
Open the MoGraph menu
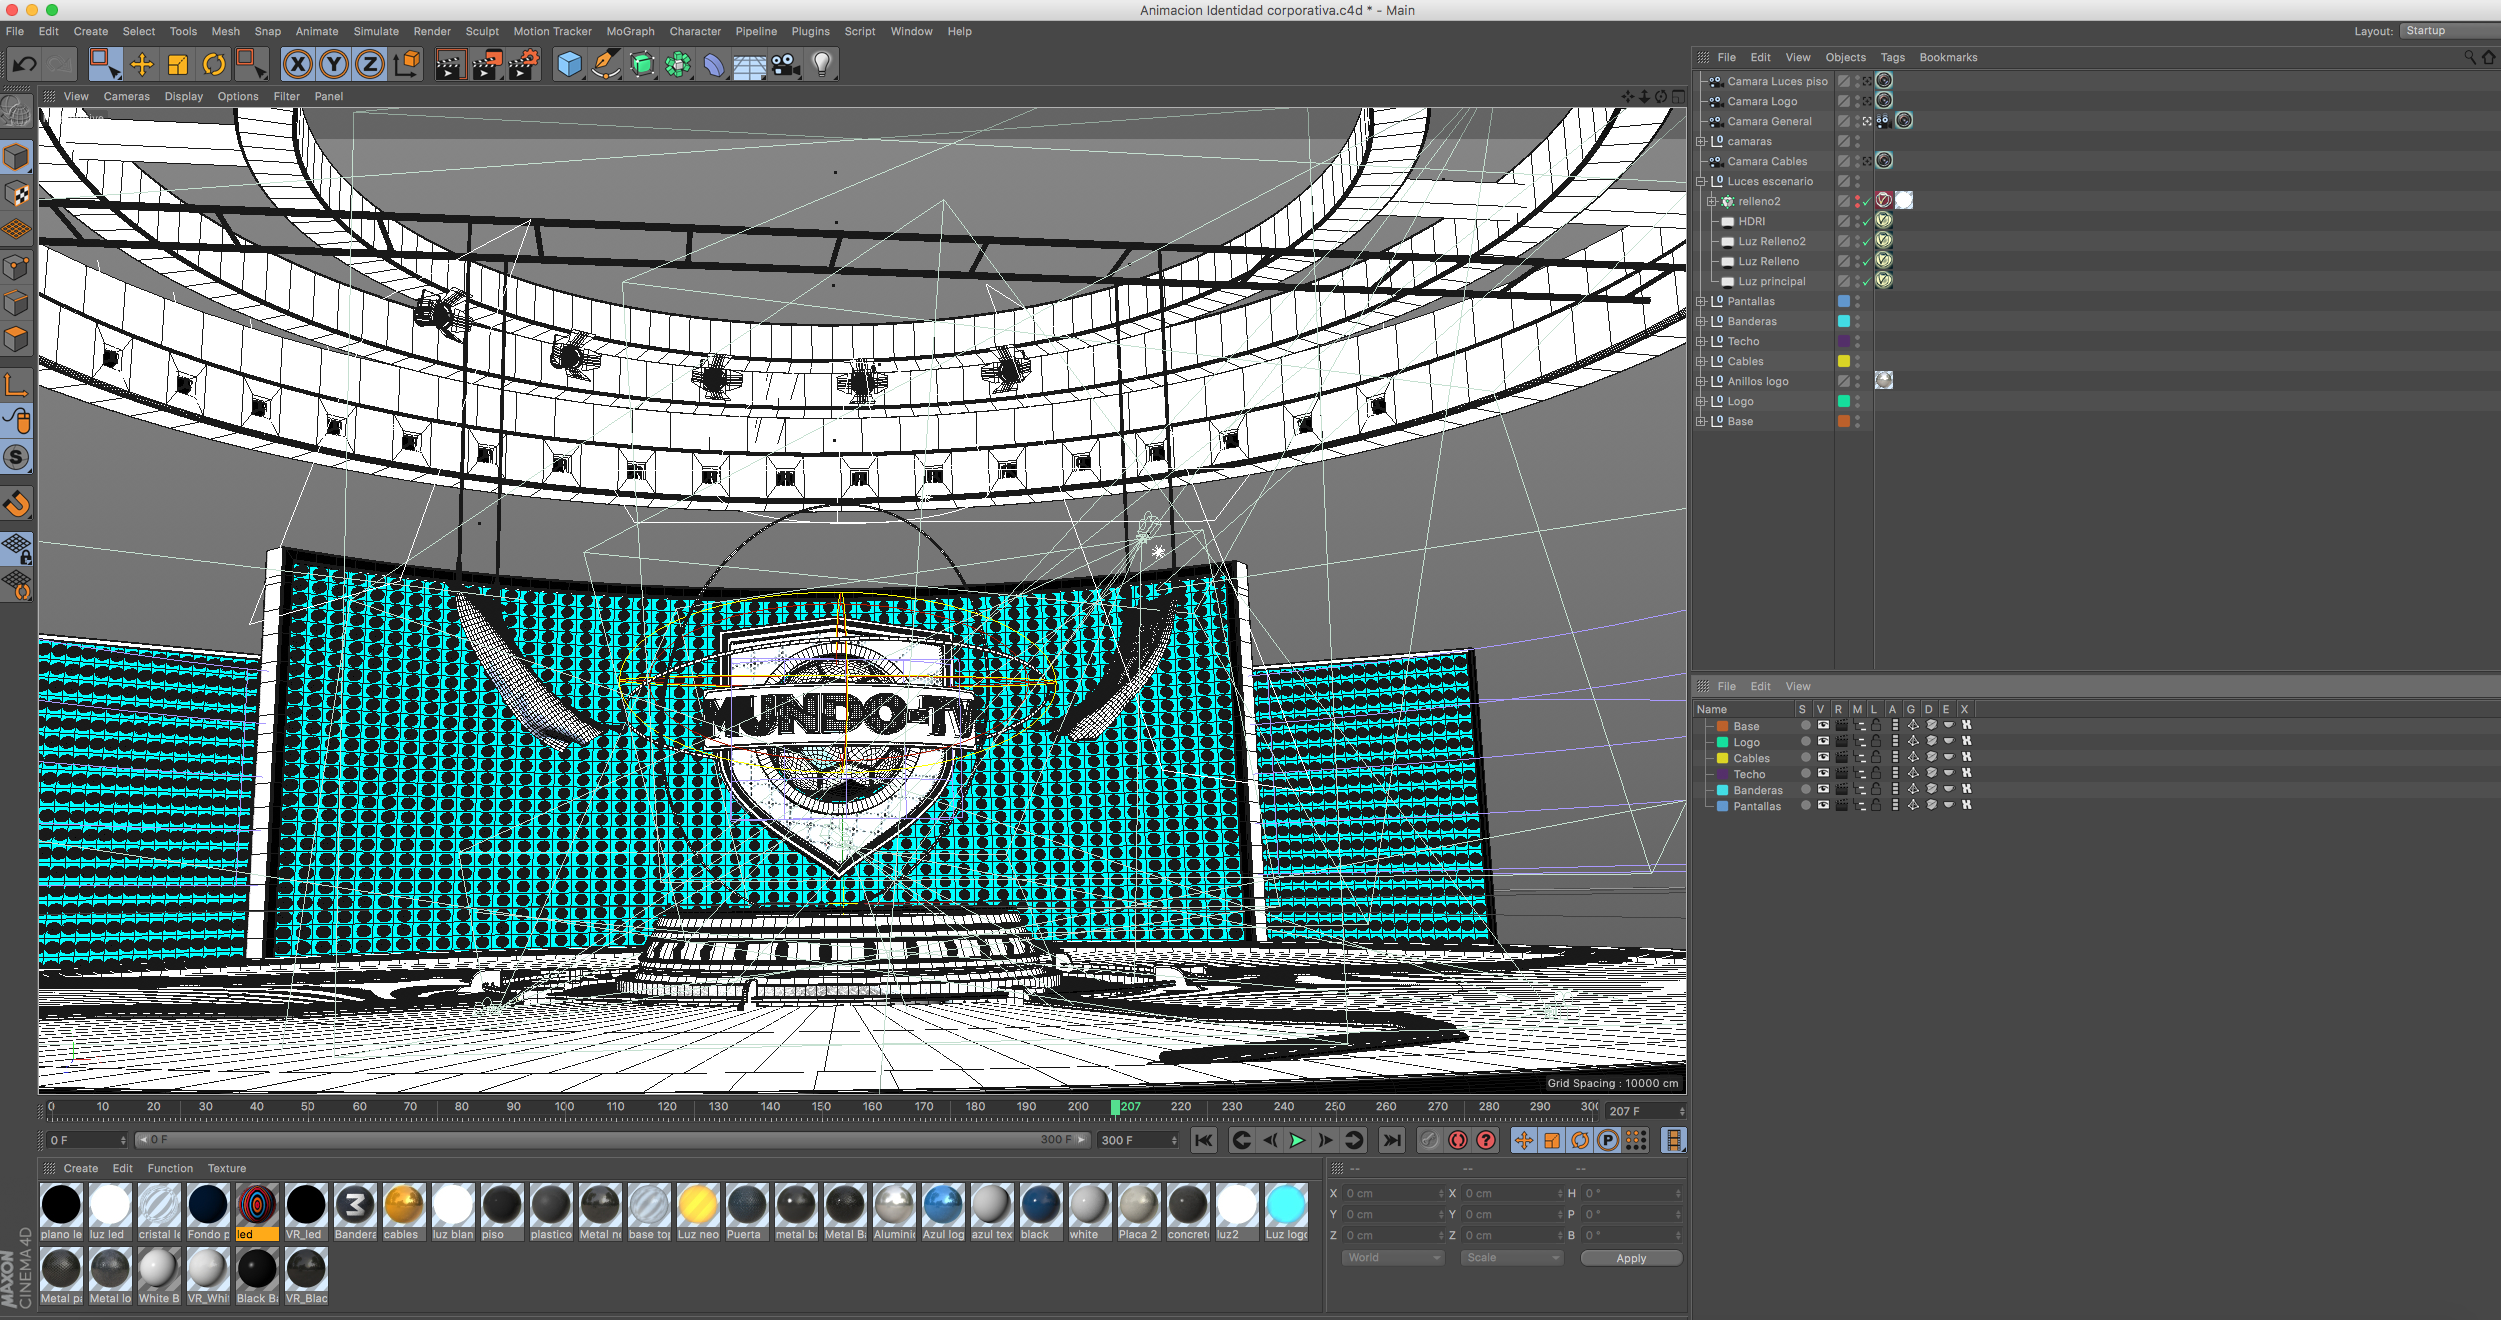tap(630, 31)
